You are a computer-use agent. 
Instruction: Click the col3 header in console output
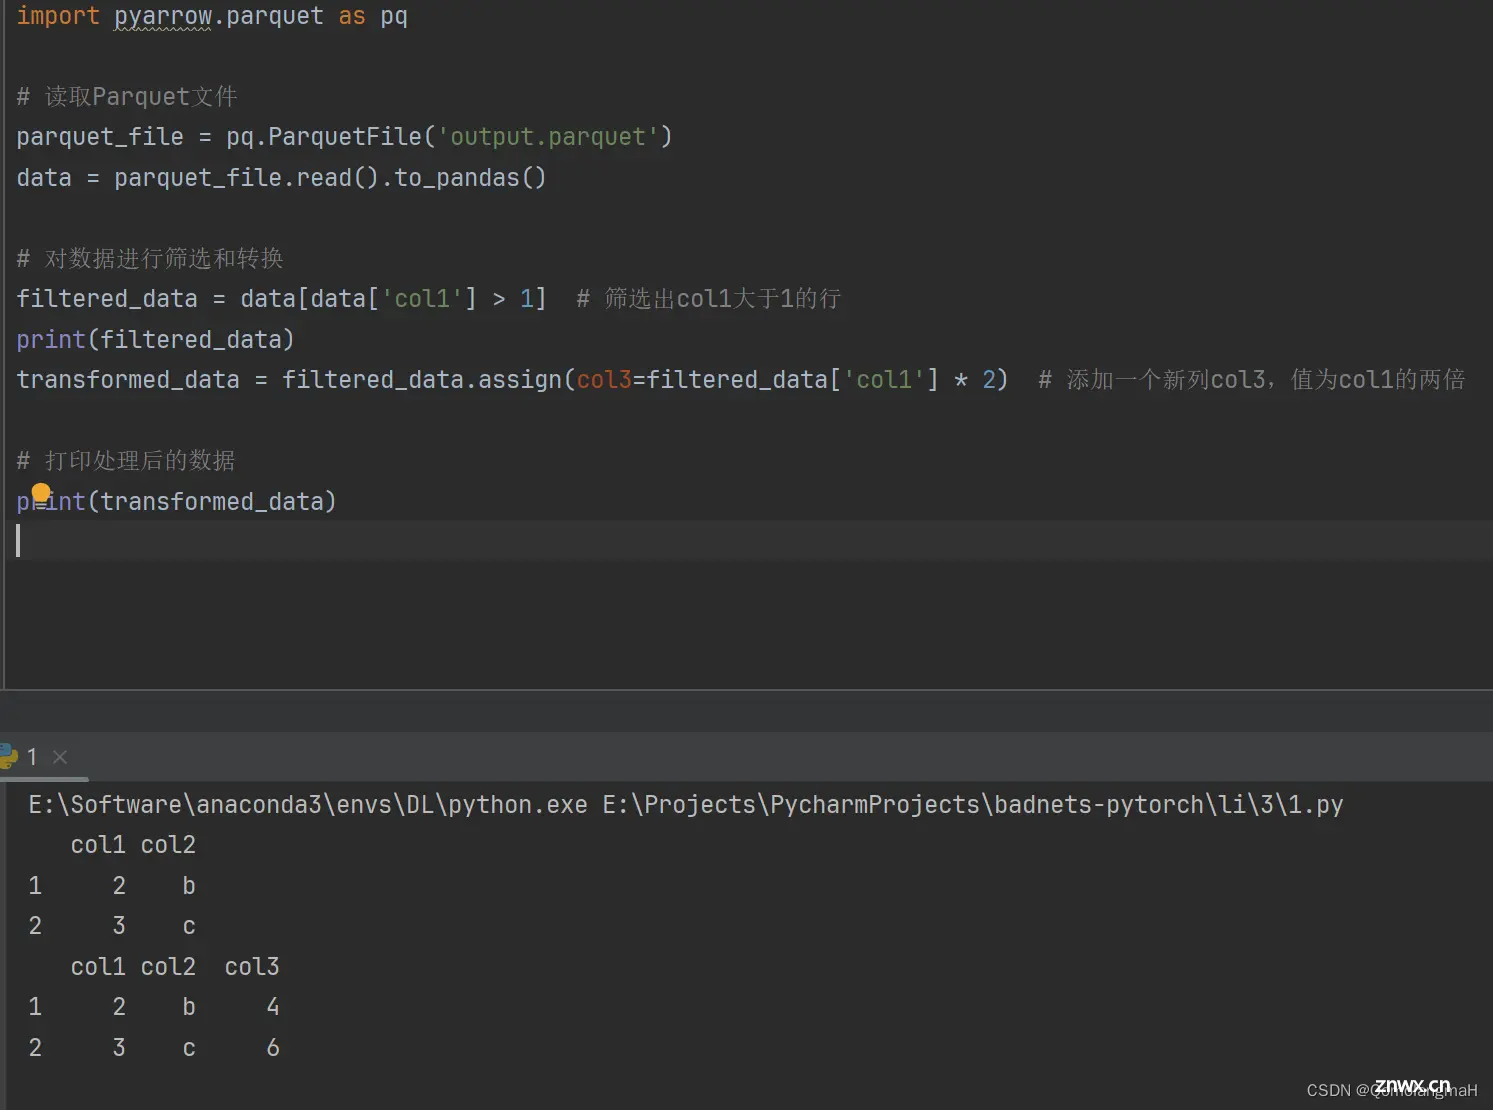tap(252, 967)
